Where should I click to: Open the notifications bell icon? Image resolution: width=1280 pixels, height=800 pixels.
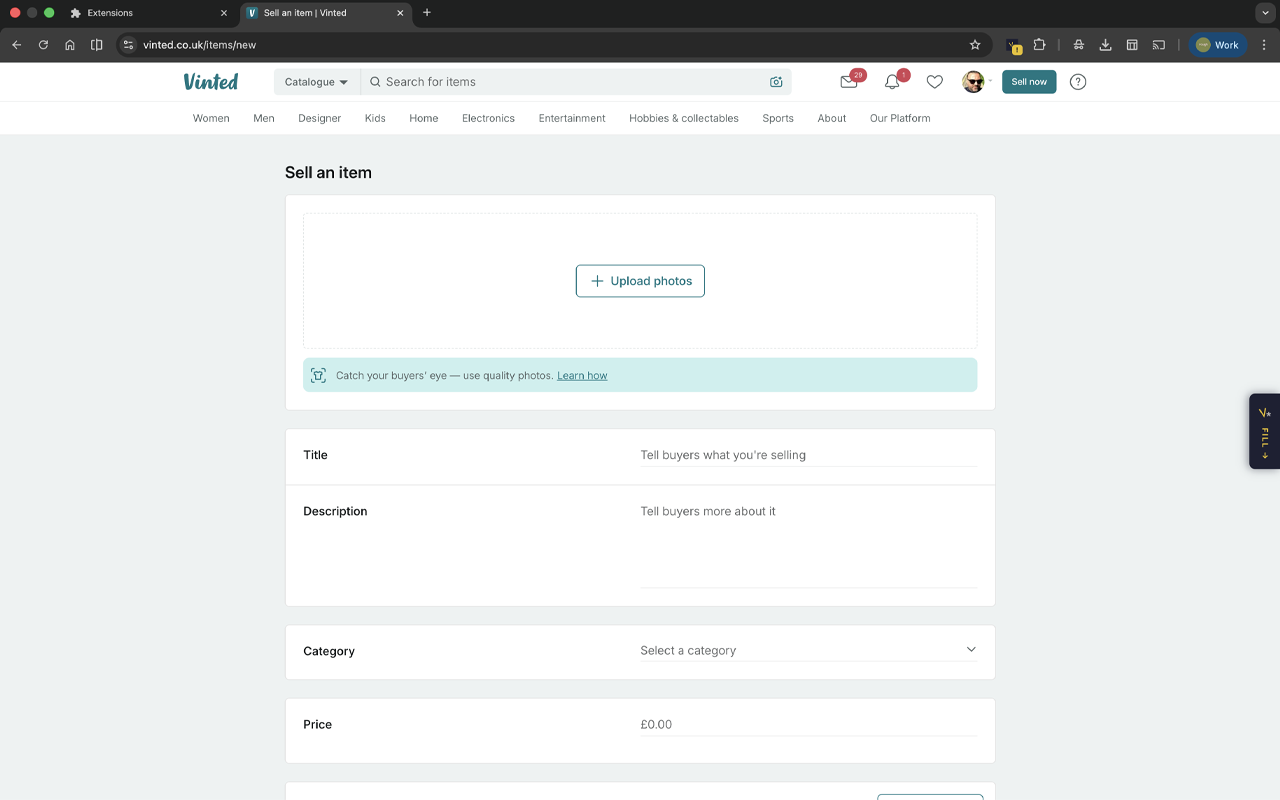891,82
